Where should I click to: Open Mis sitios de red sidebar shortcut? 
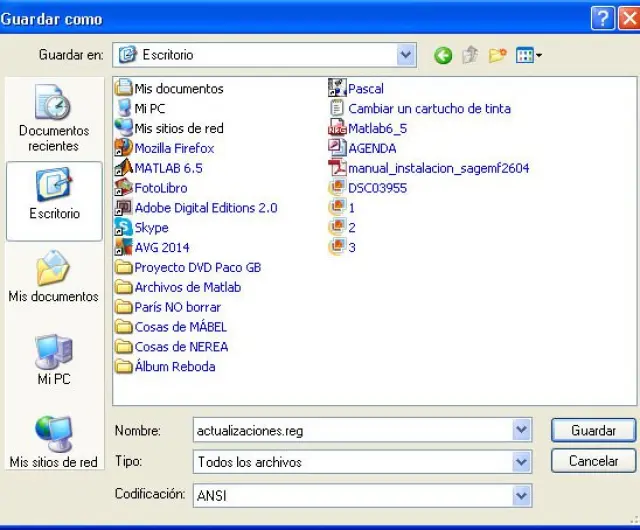coord(54,442)
